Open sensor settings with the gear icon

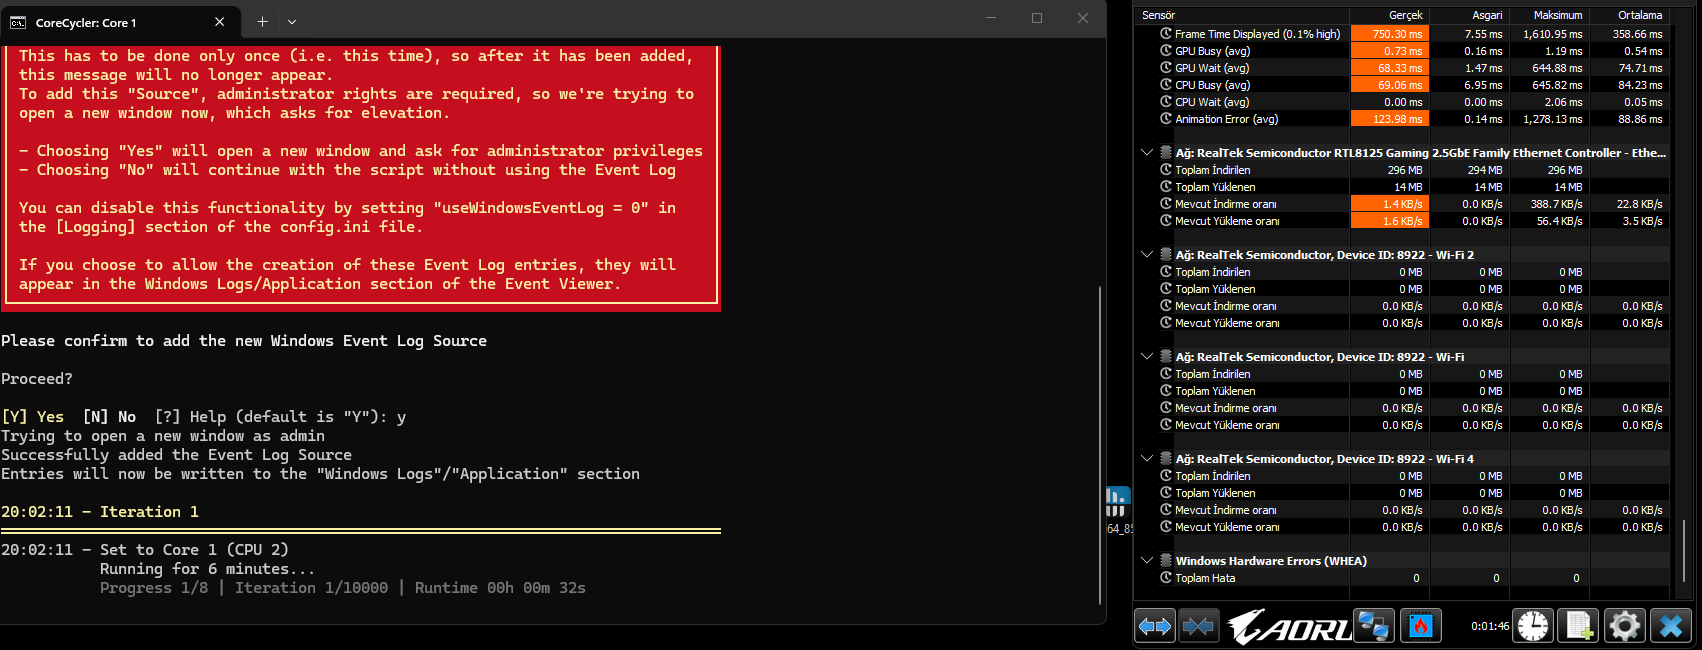(1625, 626)
